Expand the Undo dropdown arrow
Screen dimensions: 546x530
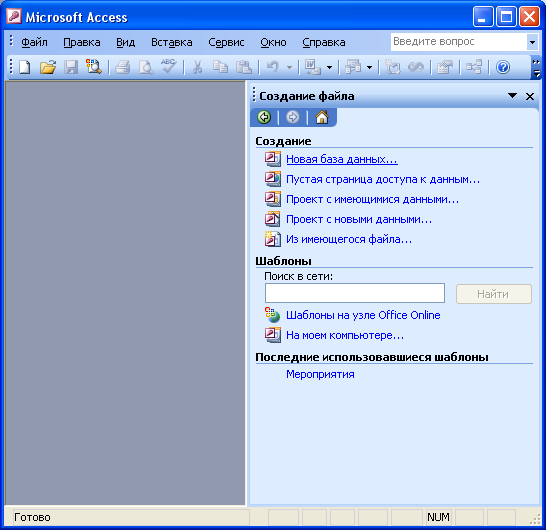[289, 67]
